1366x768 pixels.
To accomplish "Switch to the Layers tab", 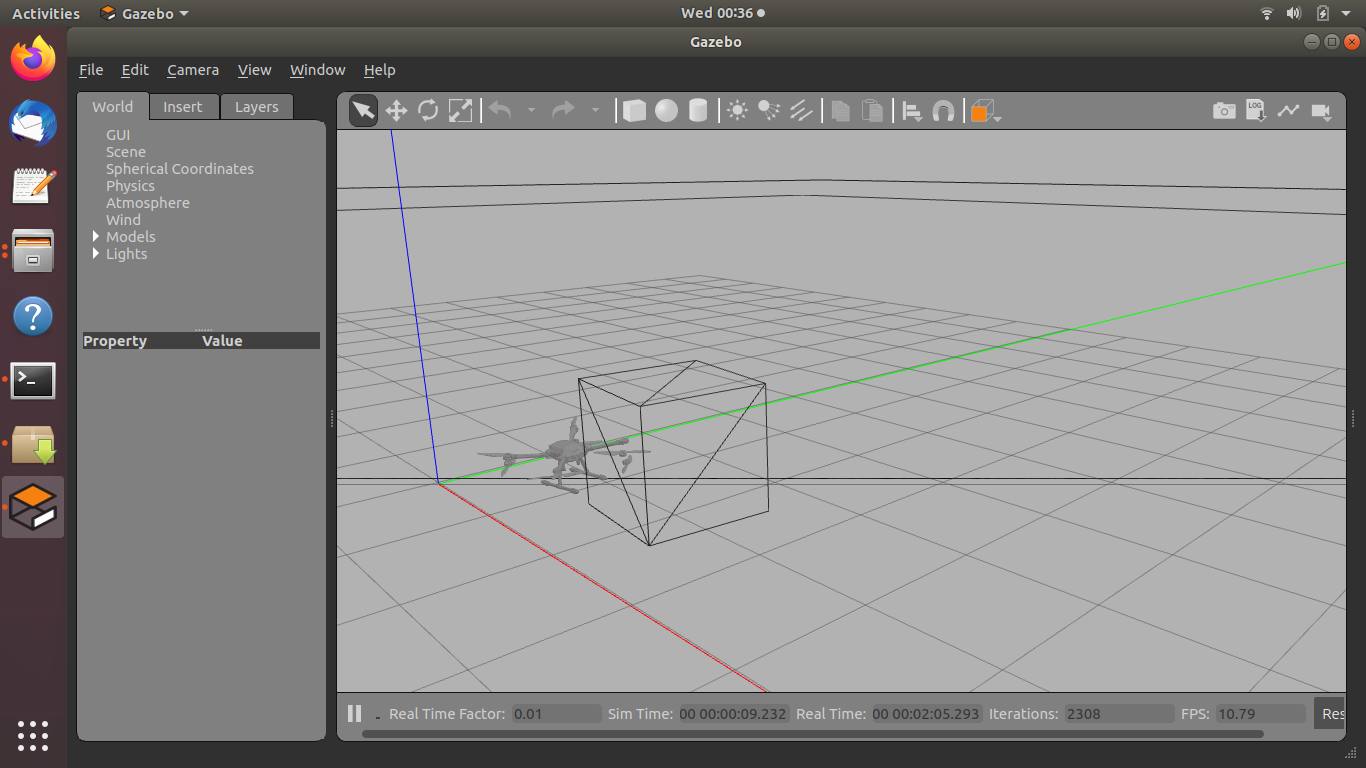I will [x=257, y=107].
